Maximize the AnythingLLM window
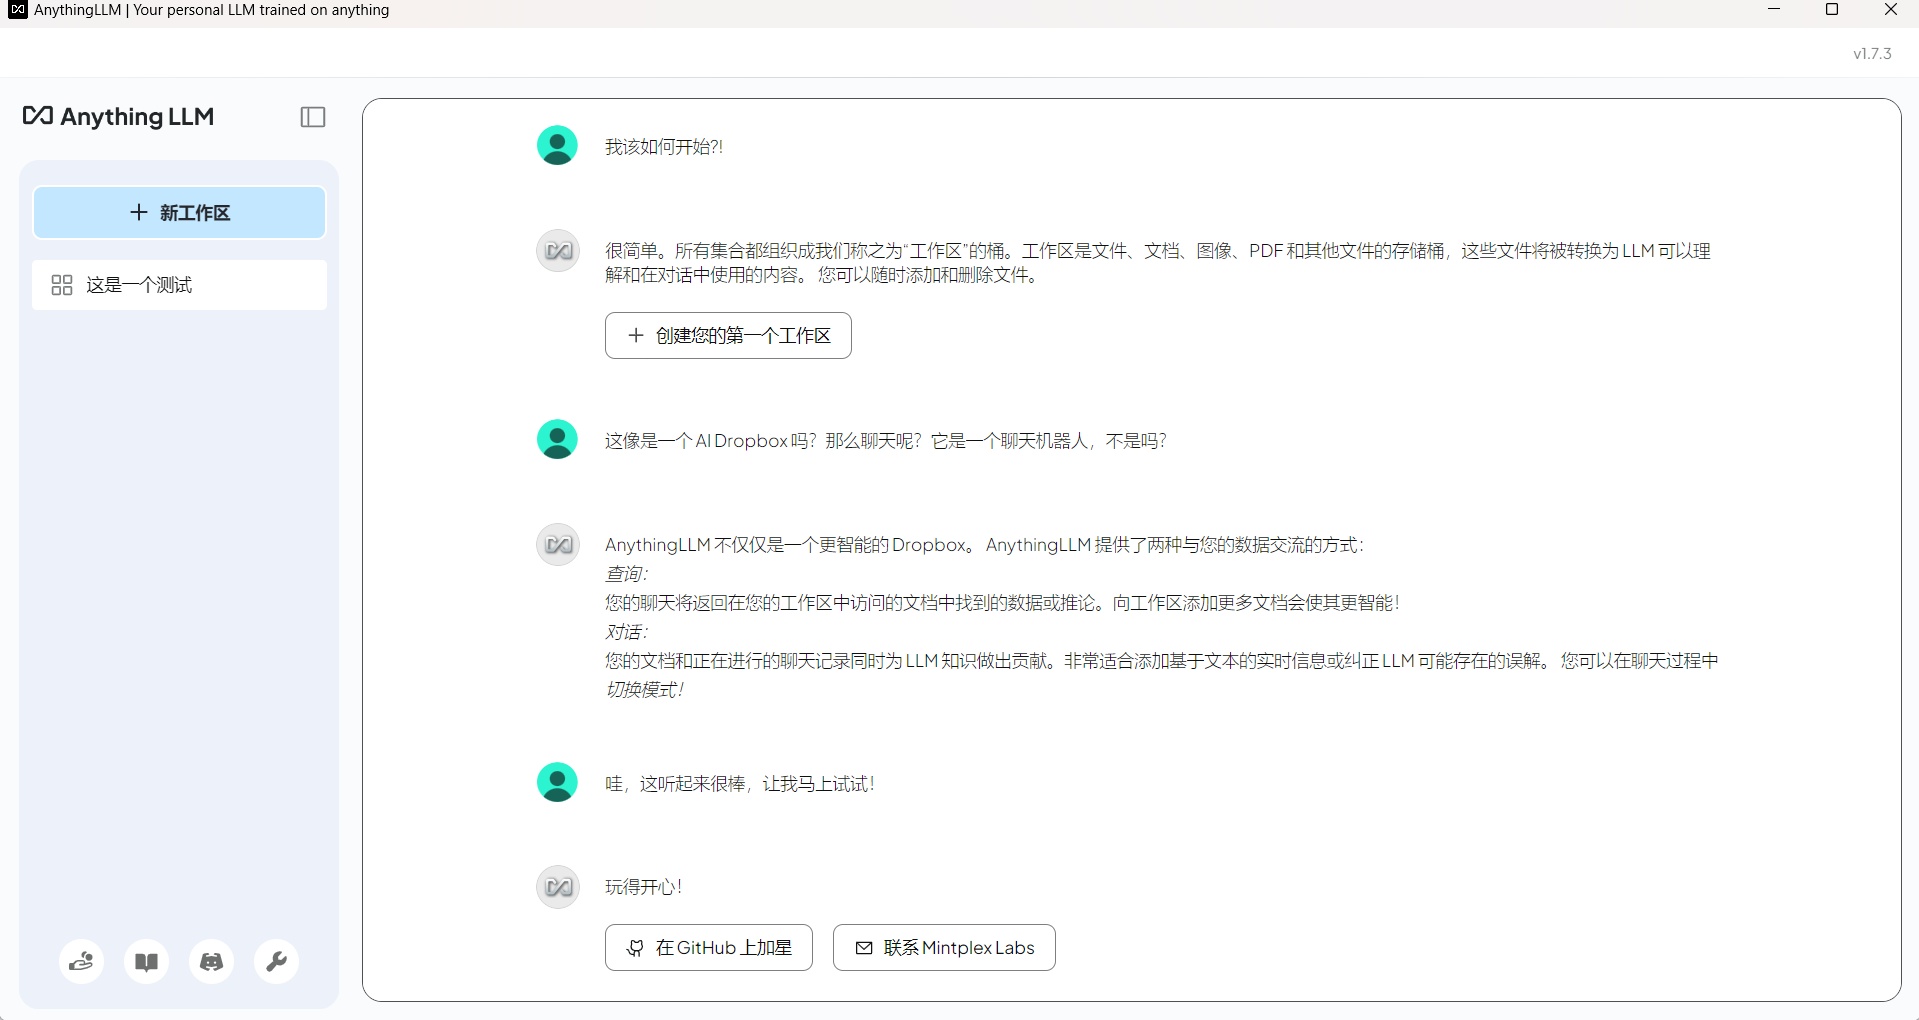This screenshot has width=1919, height=1020. pyautogui.click(x=1832, y=10)
